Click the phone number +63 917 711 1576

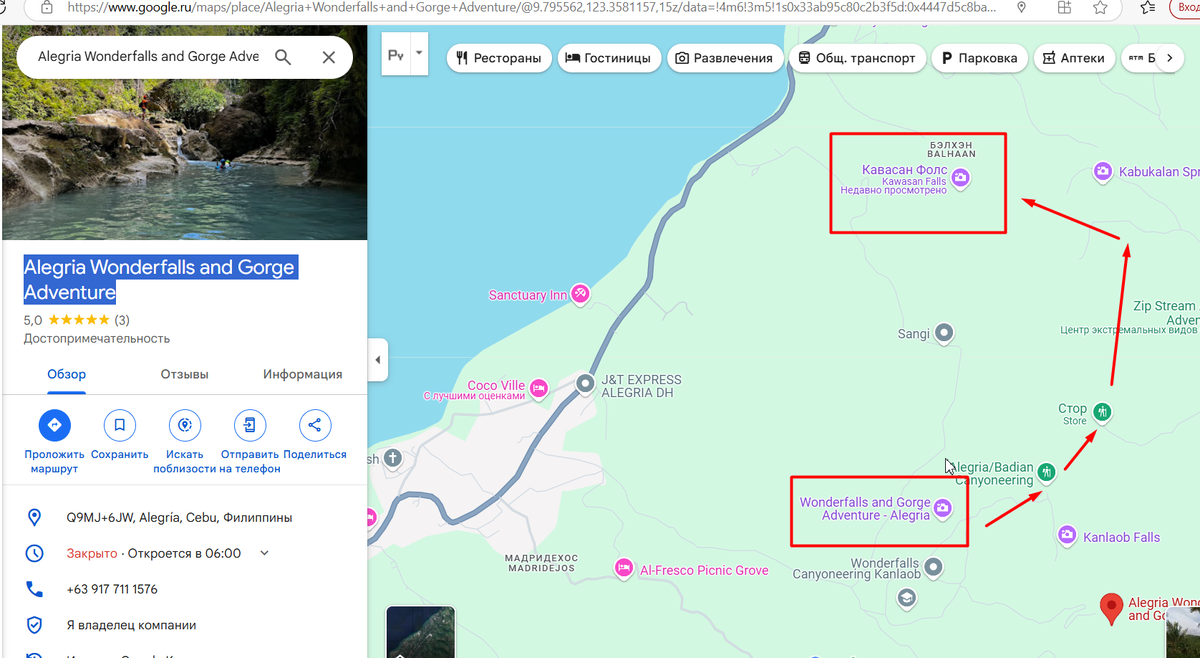(112, 589)
